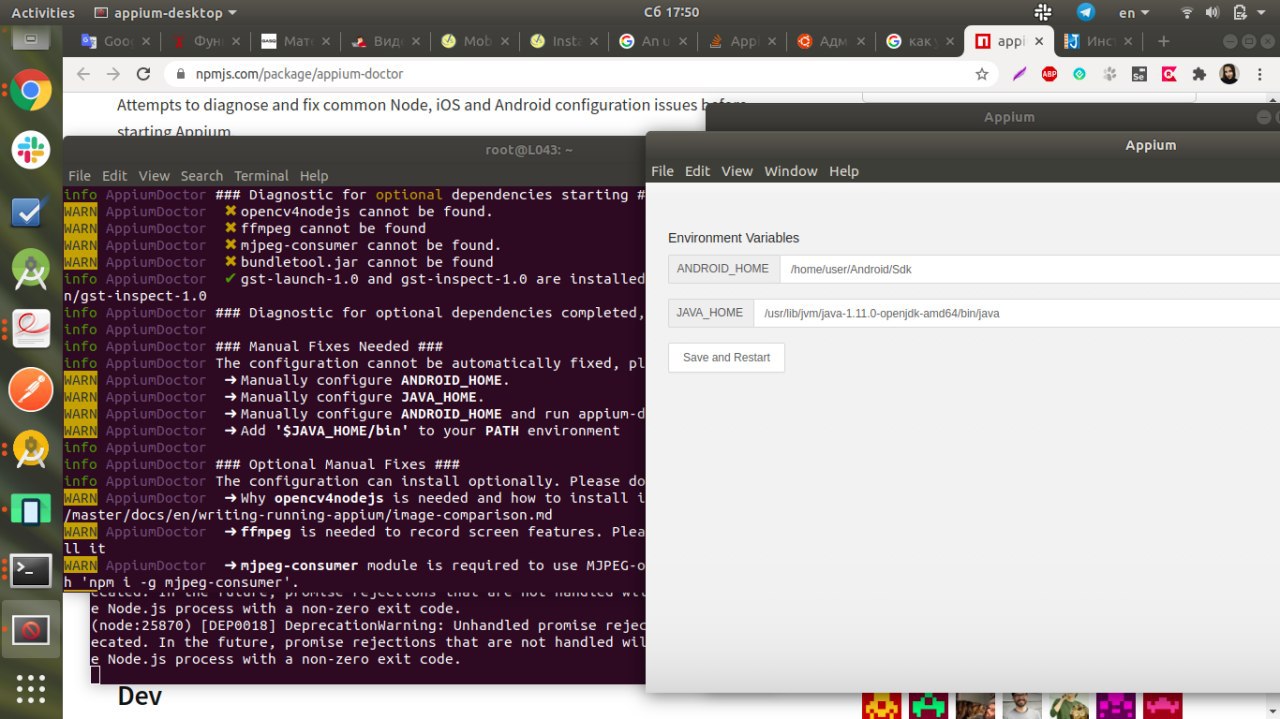Screen dimensions: 1280x719
Task: Click the Save and Restart button
Action: pos(726,357)
